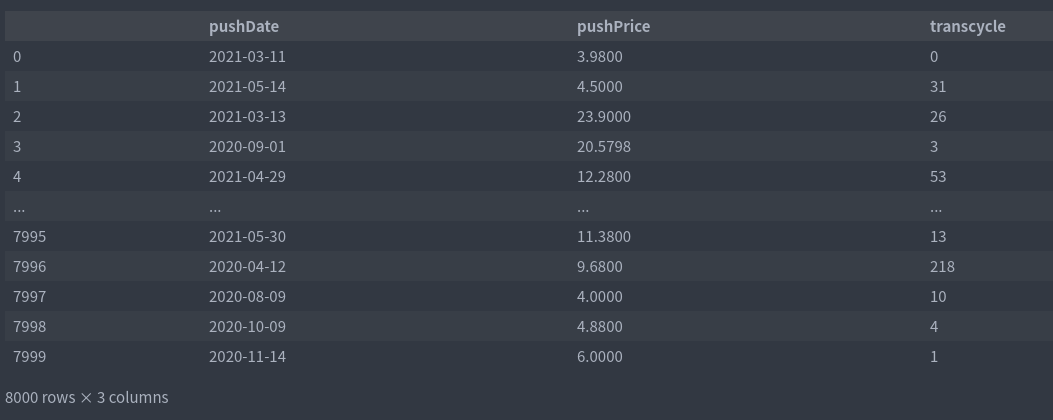Click the ellipsis in the pushPrice column
The width and height of the screenshot is (1053, 420).
pyautogui.click(x=583, y=209)
